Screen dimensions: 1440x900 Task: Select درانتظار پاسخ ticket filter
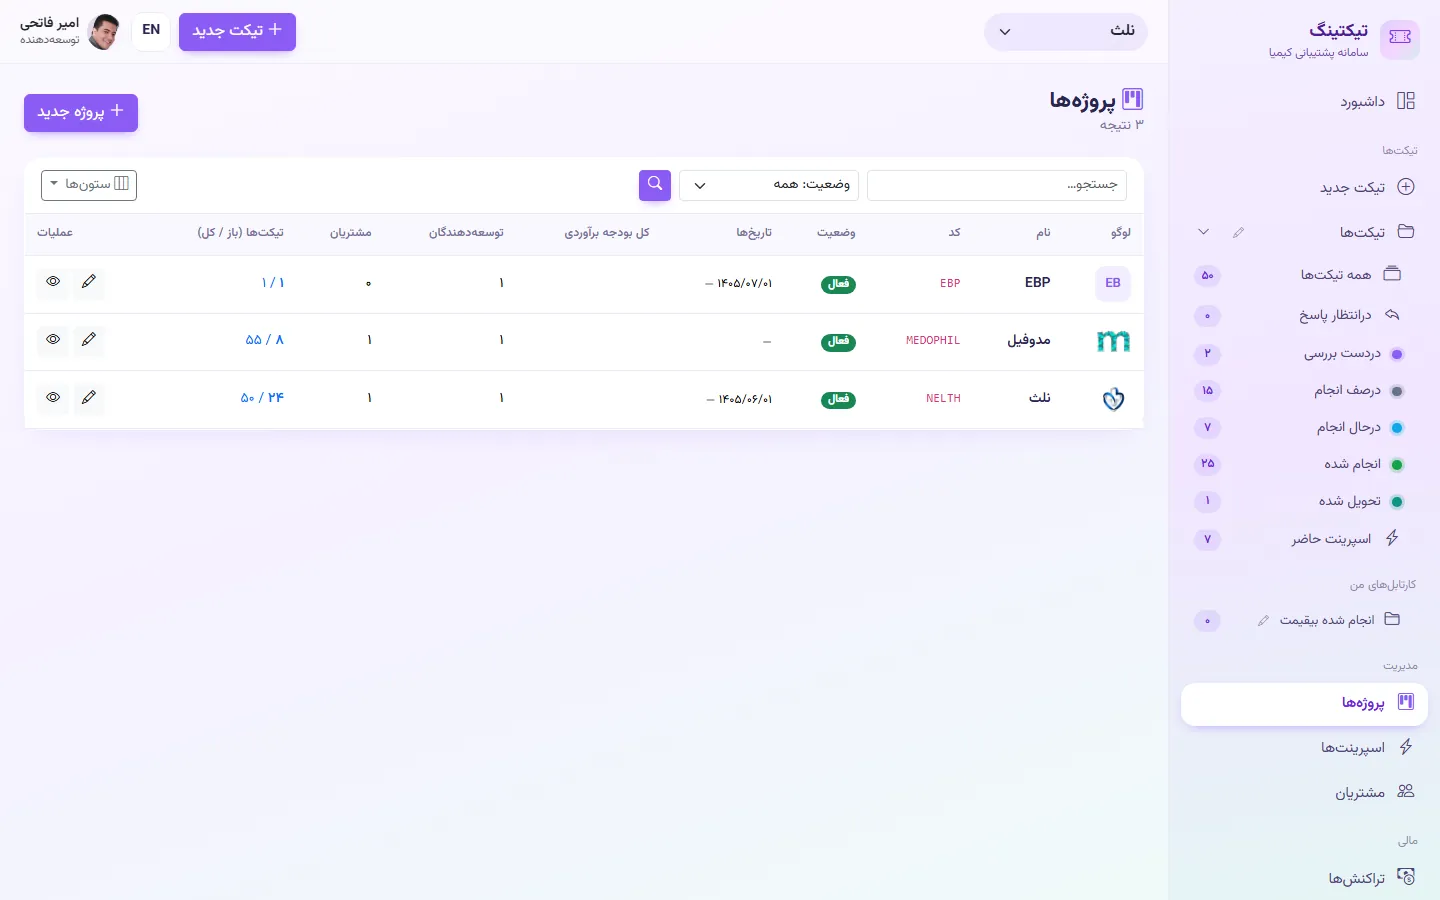click(1349, 315)
